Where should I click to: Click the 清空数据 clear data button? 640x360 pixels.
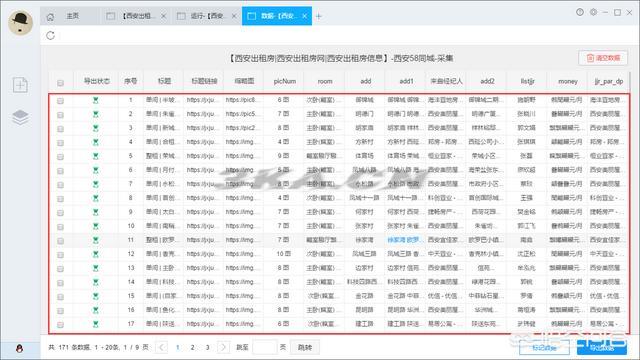tap(603, 58)
